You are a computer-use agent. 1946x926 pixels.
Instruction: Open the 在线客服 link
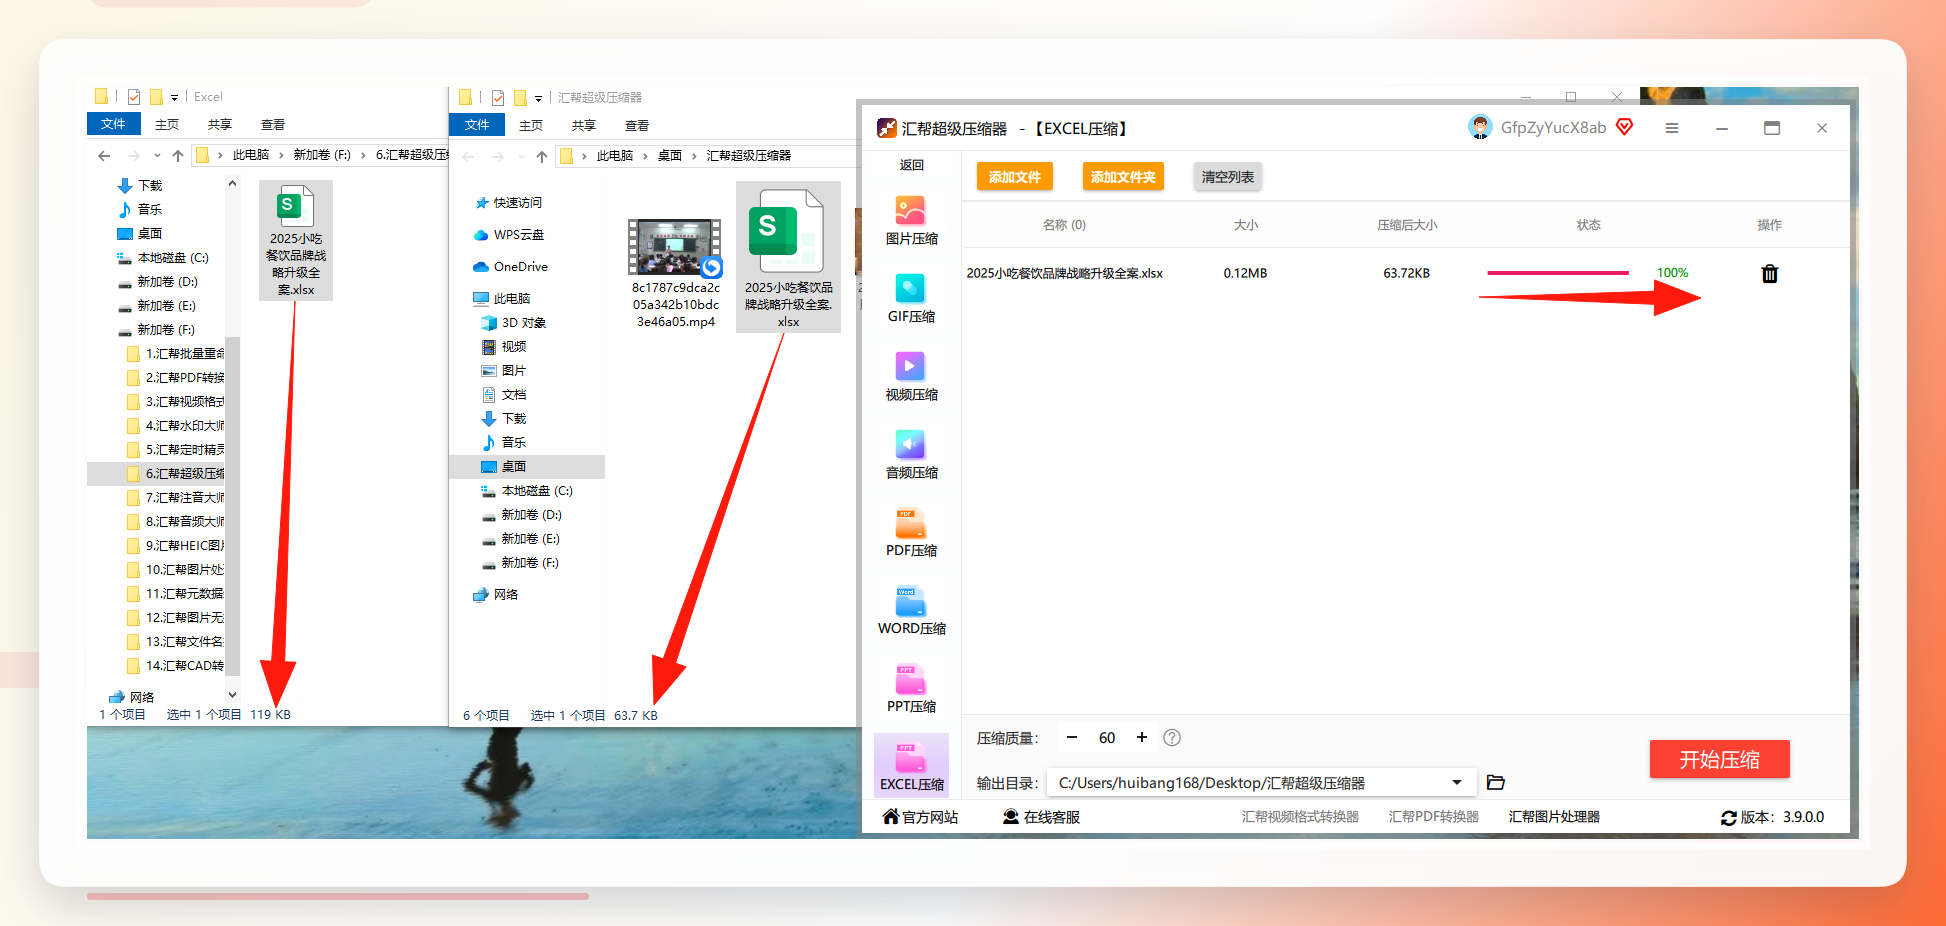pyautogui.click(x=1041, y=817)
